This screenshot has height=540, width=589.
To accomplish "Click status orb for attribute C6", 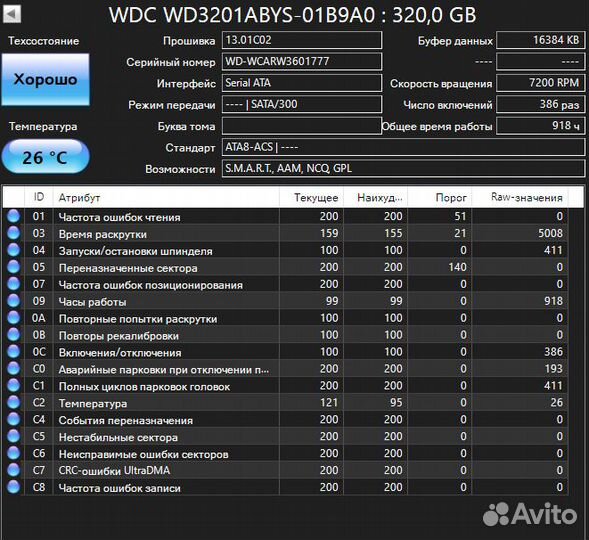I will pyautogui.click(x=14, y=453).
